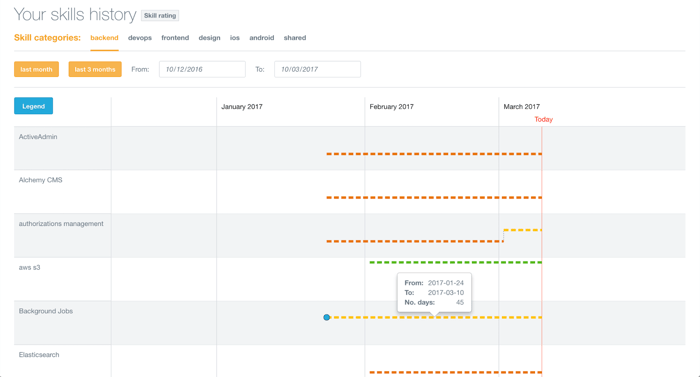Open the blue Legend button
This screenshot has height=377, width=700.
coord(33,106)
